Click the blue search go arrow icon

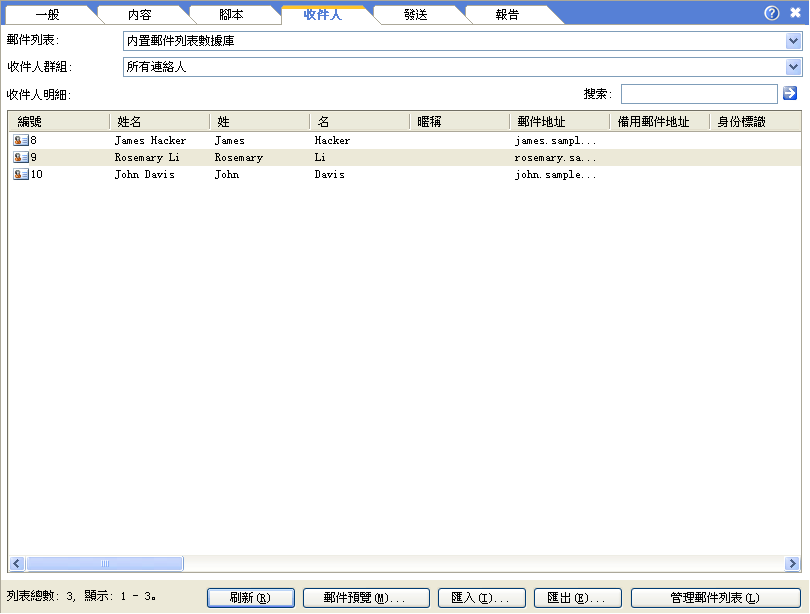[790, 93]
